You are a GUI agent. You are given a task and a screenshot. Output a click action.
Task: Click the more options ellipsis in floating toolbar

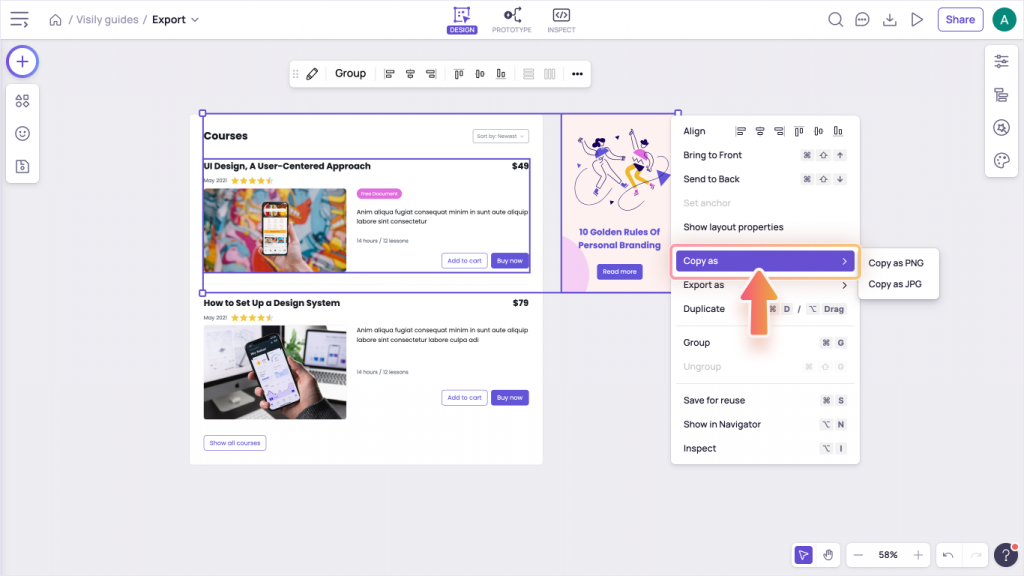(577, 74)
